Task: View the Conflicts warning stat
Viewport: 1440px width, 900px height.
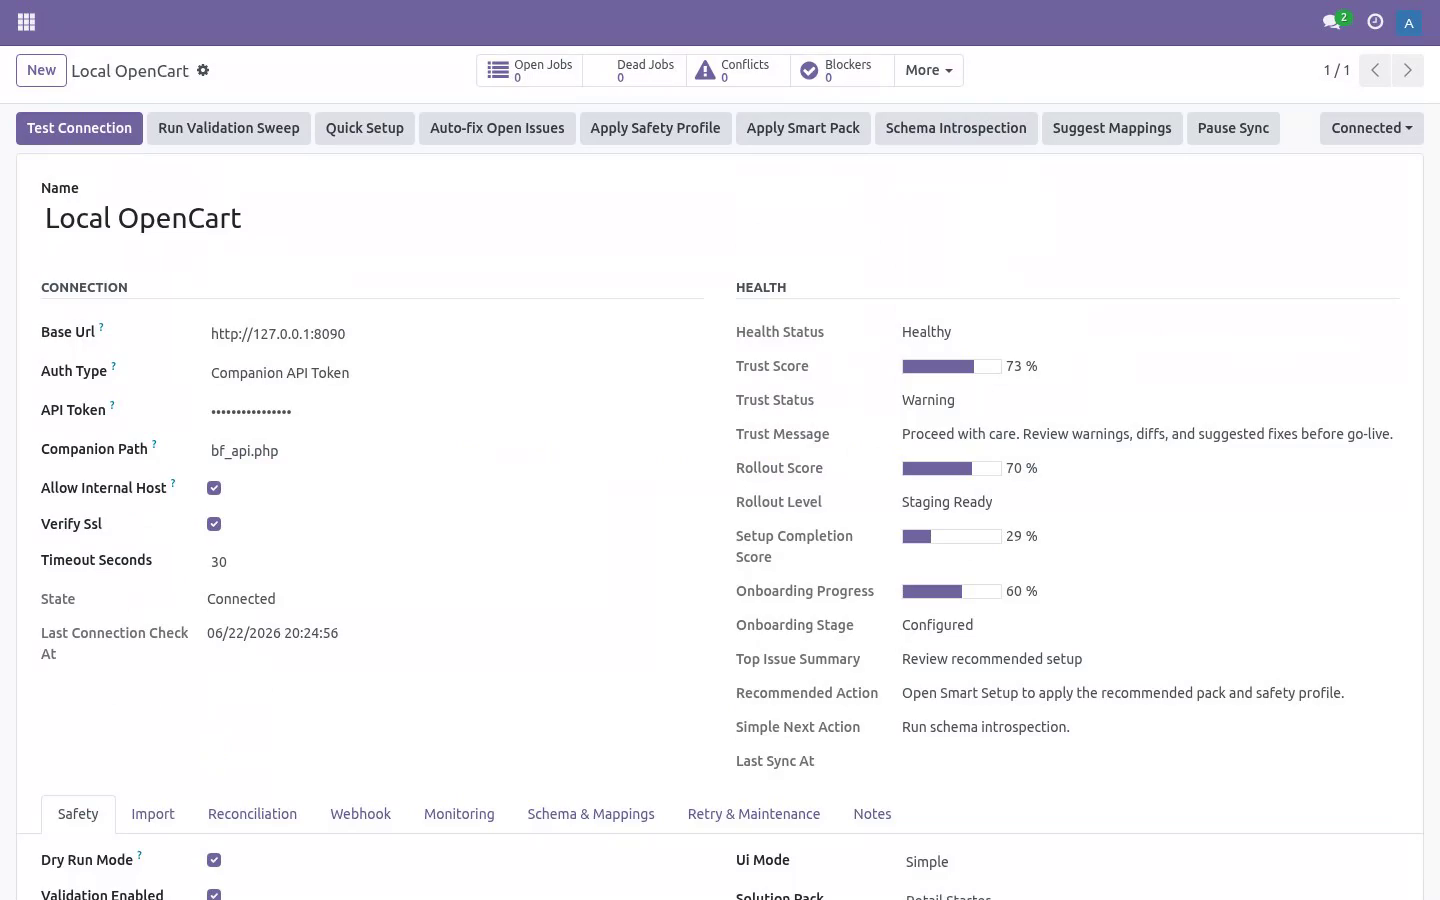Action: [738, 70]
